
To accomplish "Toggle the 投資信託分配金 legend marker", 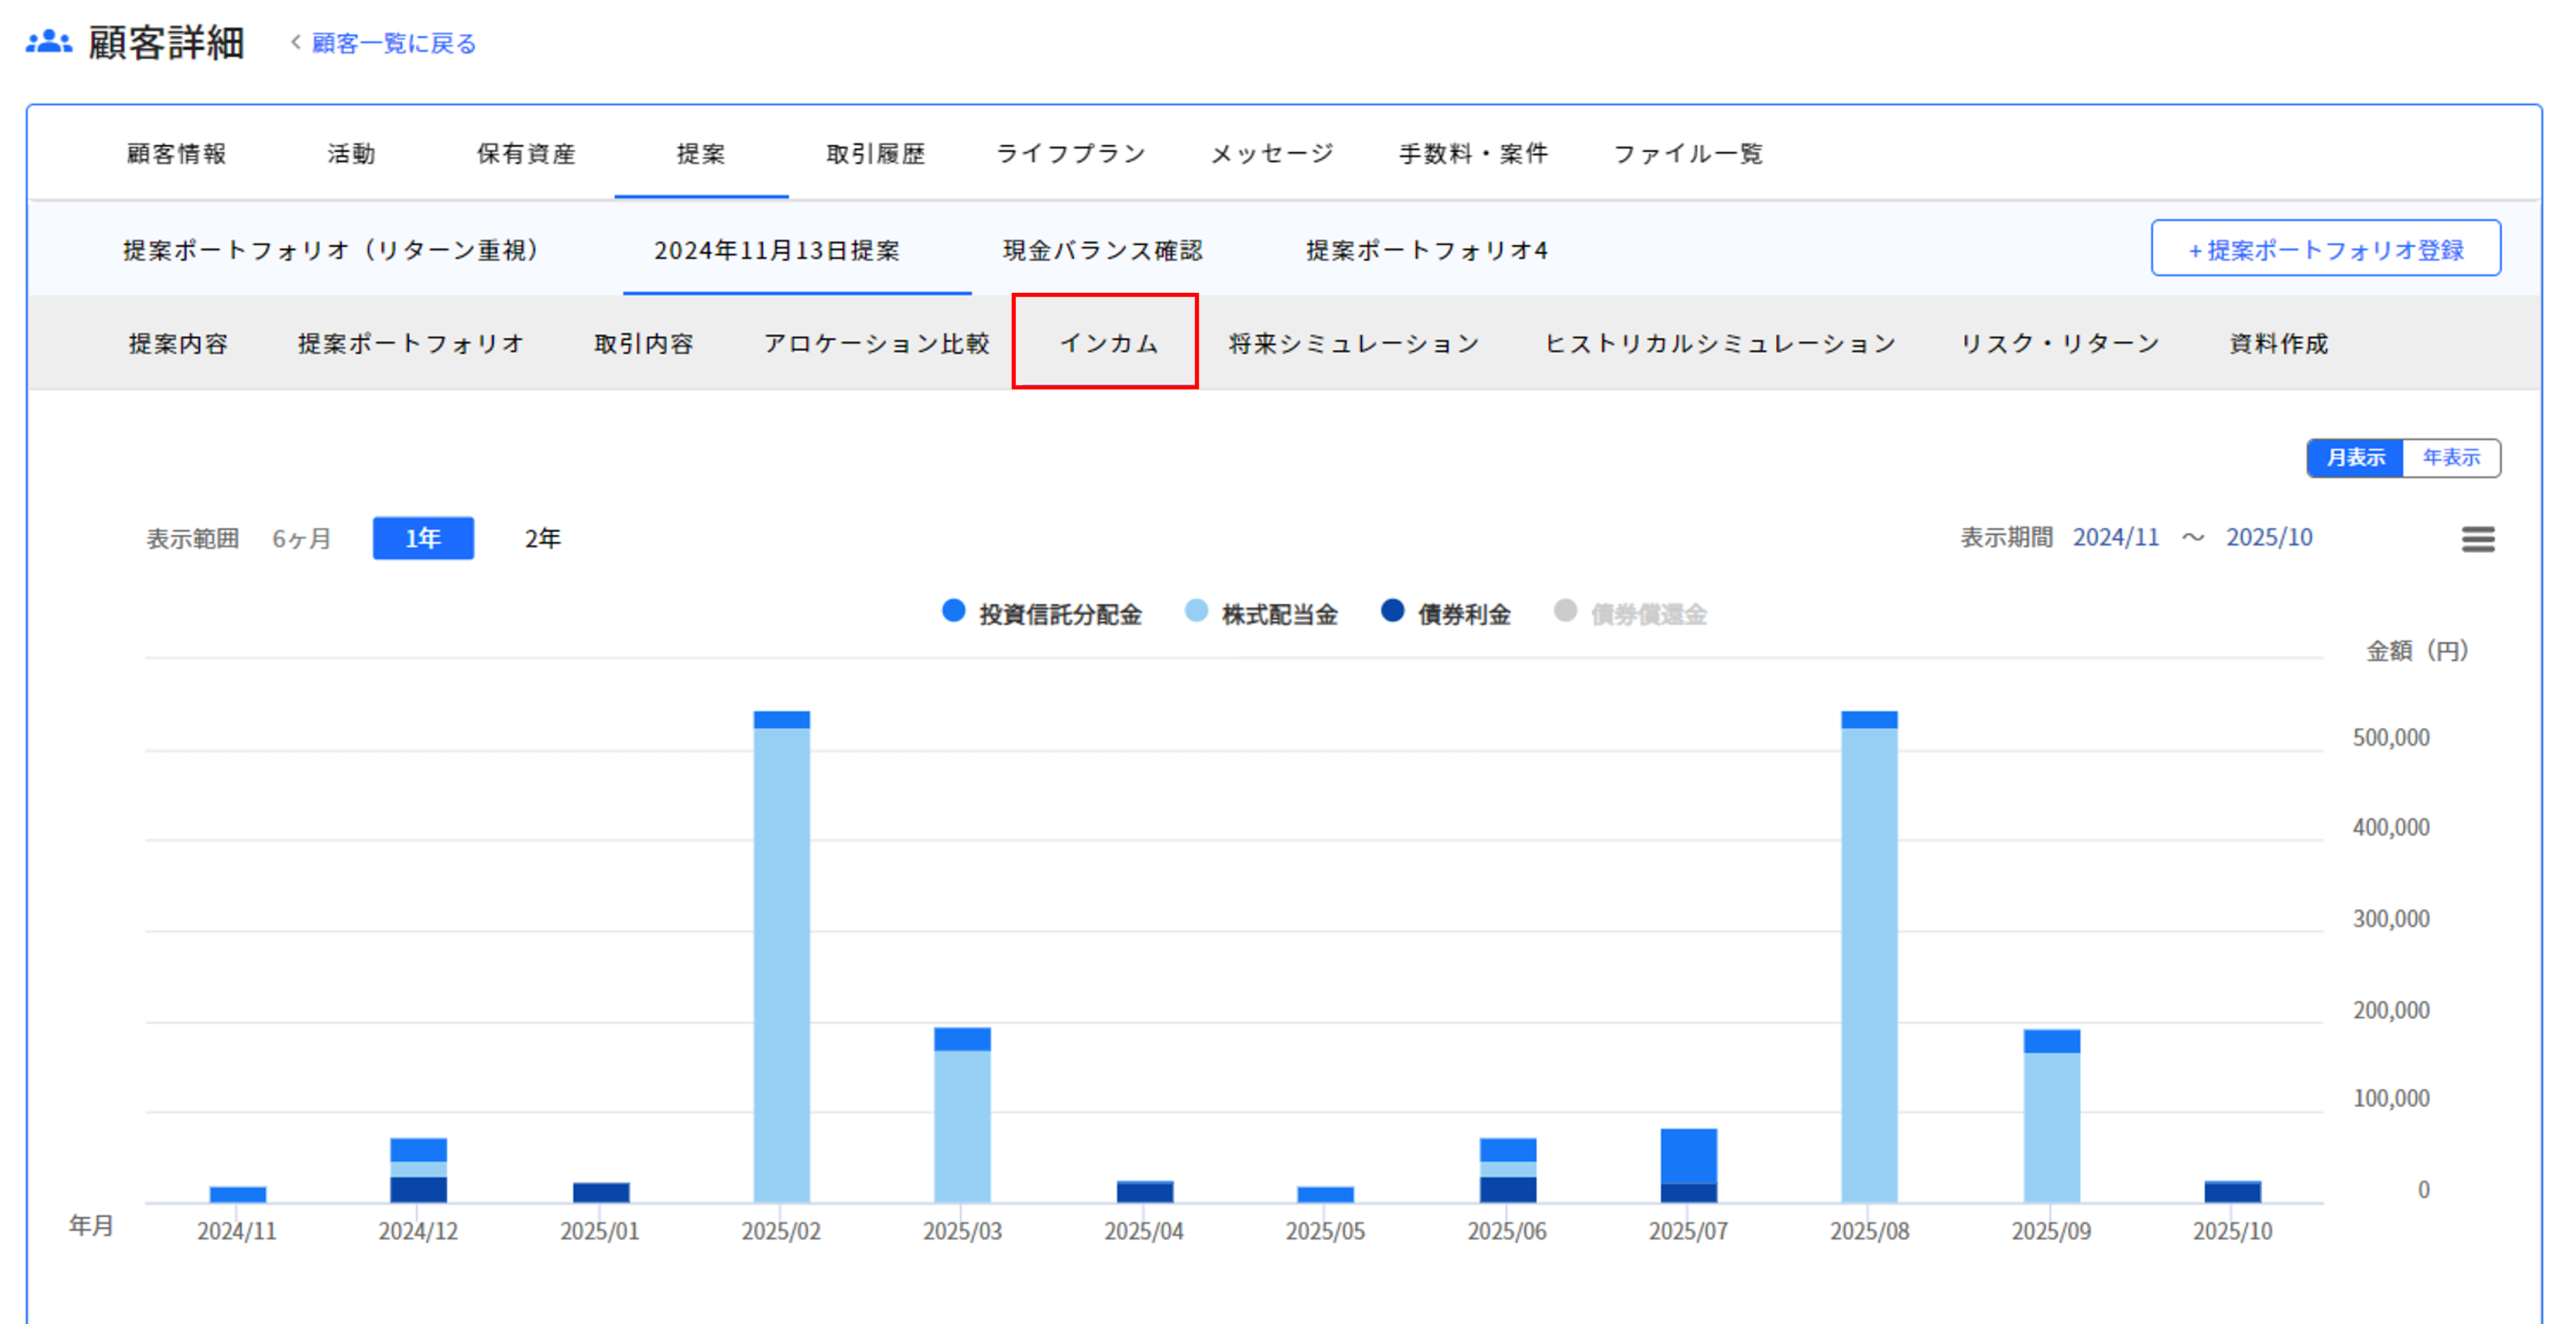I will click(953, 611).
